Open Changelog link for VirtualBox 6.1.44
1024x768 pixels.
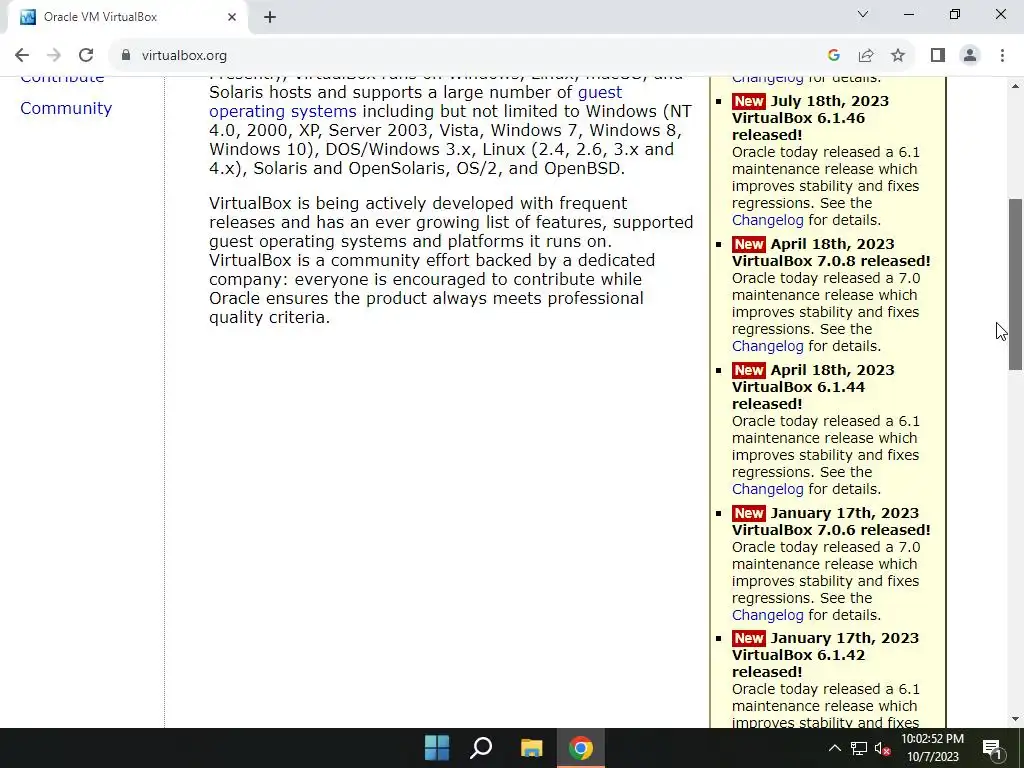pyautogui.click(x=767, y=489)
